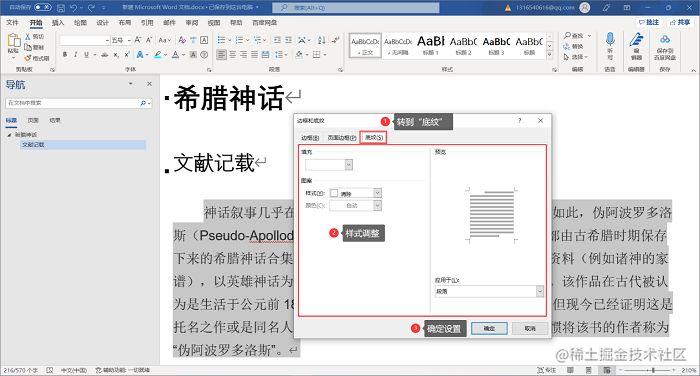The height and width of the screenshot is (376, 700).
Task: Open the fill color dropdown in dialog
Action: point(349,165)
